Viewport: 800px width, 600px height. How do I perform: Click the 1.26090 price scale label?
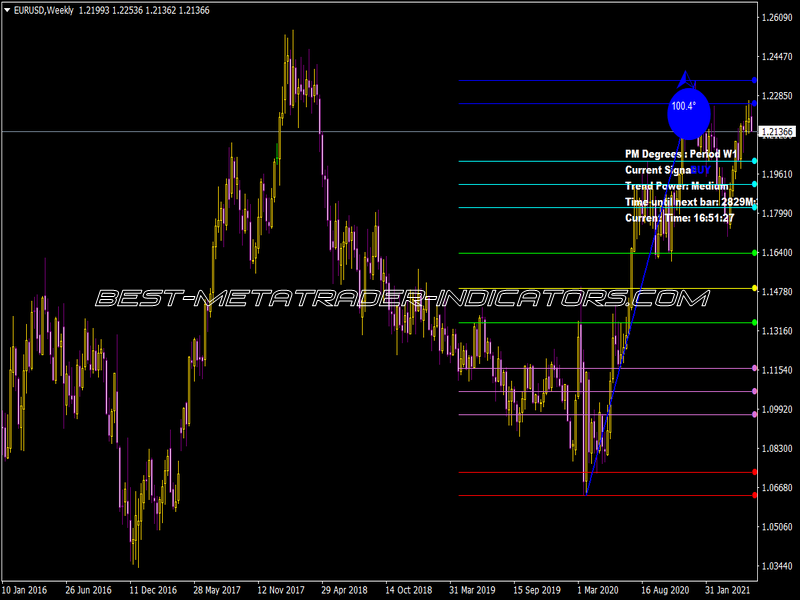[x=777, y=18]
